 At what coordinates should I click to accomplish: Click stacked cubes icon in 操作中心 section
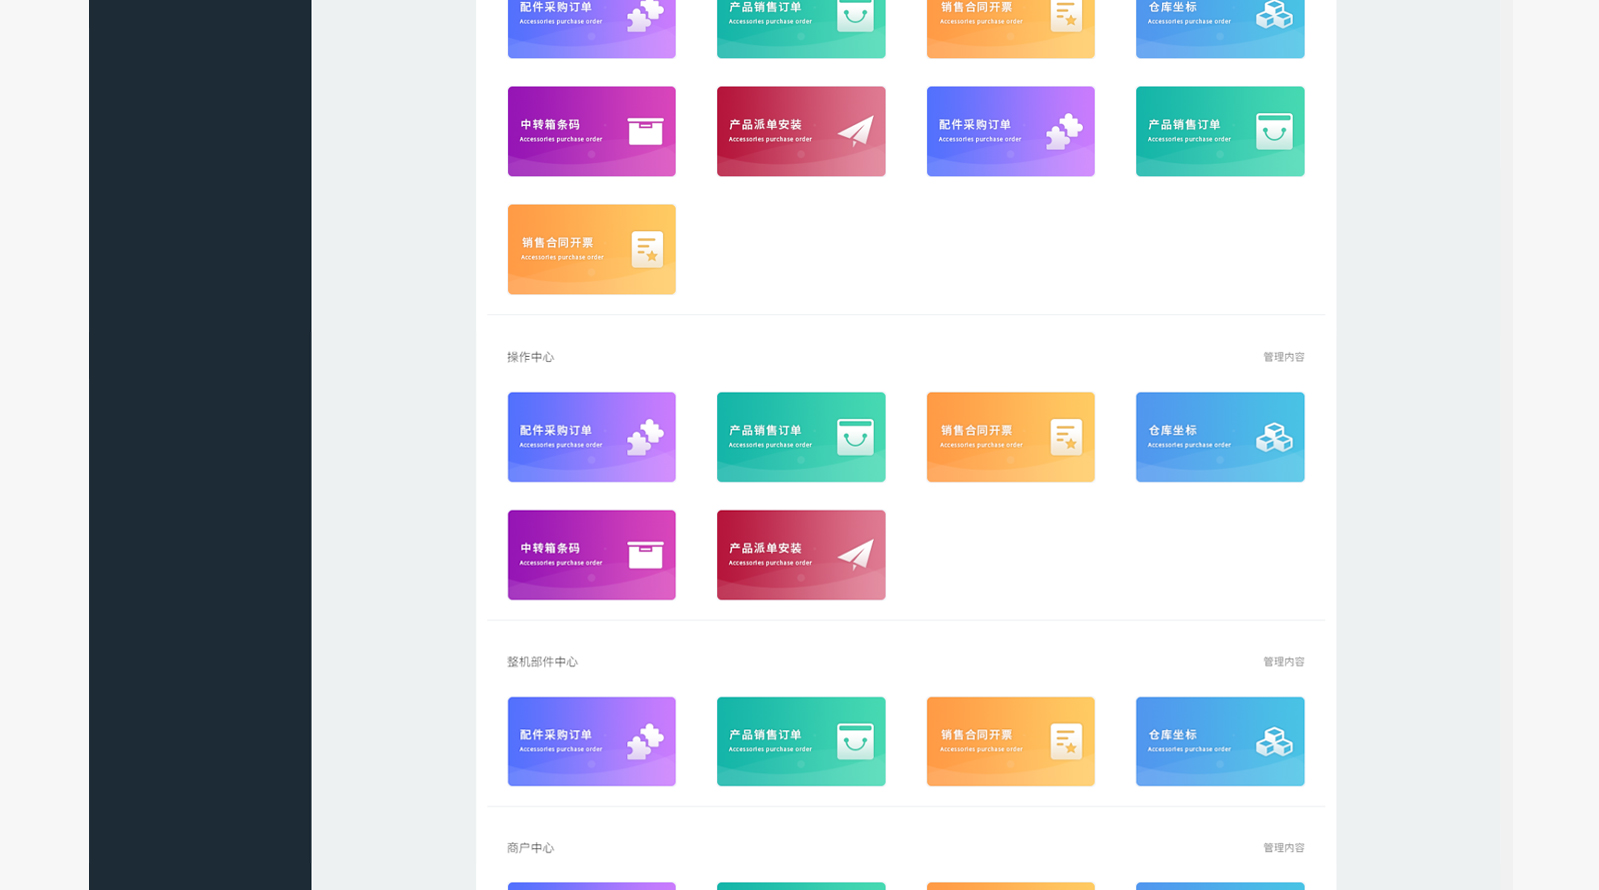[1274, 437]
